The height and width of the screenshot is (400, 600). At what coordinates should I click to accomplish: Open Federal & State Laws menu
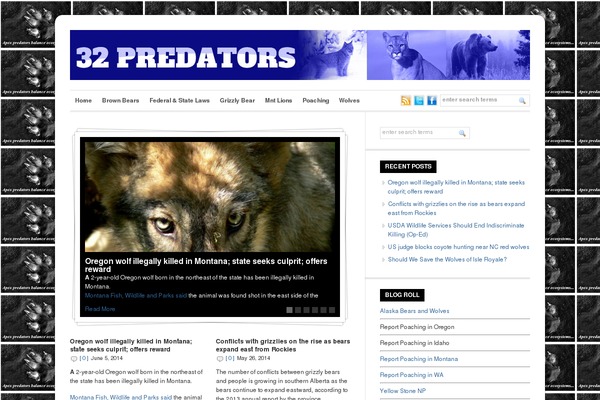(179, 100)
